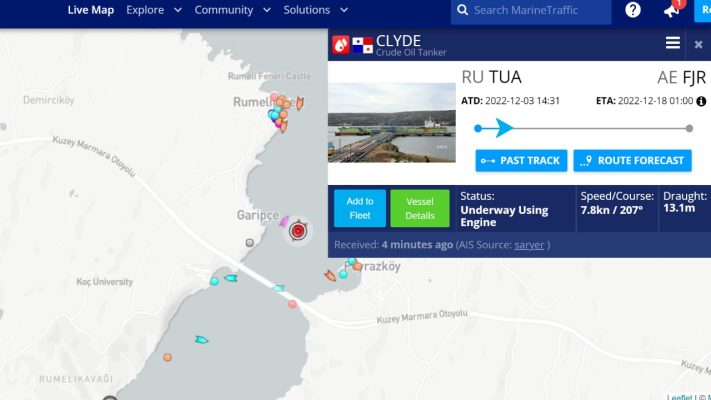Open the Live Map menu item
The image size is (711, 400).
coord(91,10)
